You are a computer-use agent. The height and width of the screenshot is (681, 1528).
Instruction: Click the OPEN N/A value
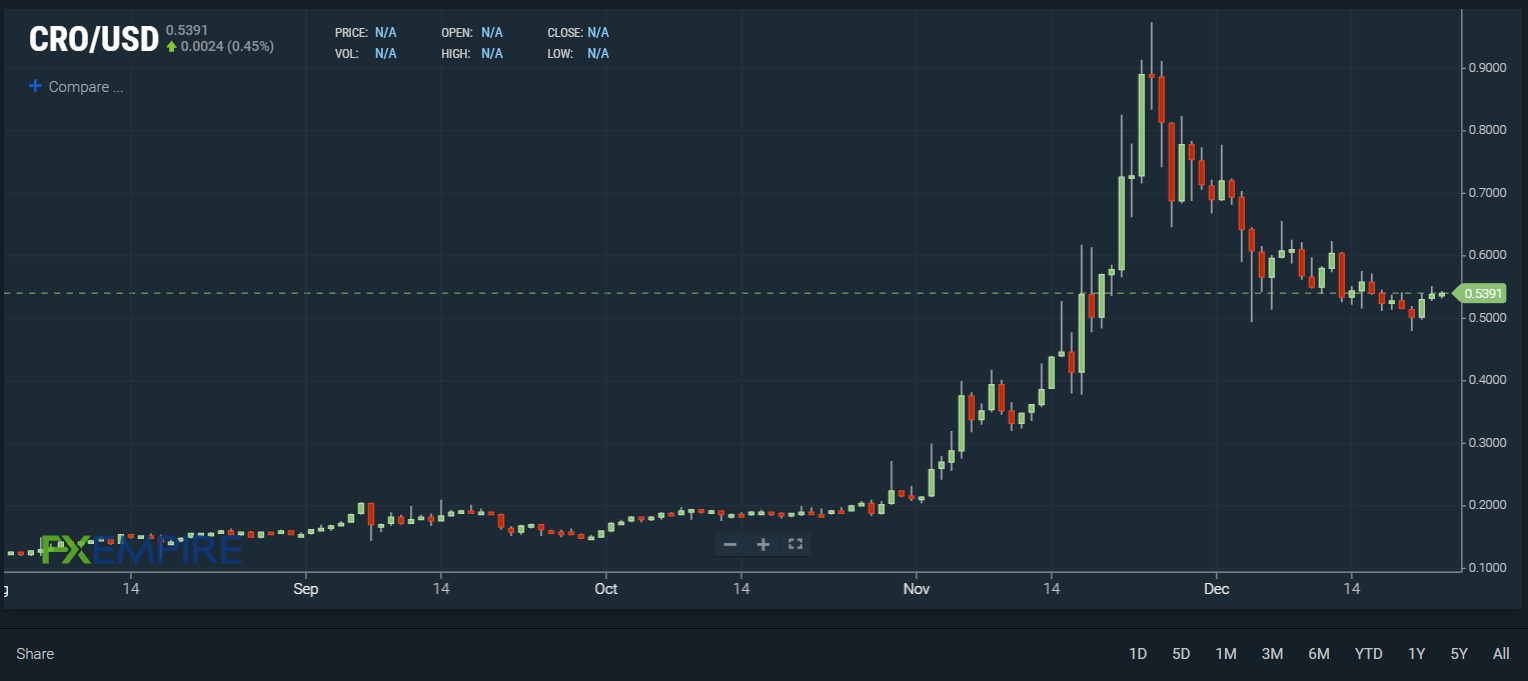(492, 33)
